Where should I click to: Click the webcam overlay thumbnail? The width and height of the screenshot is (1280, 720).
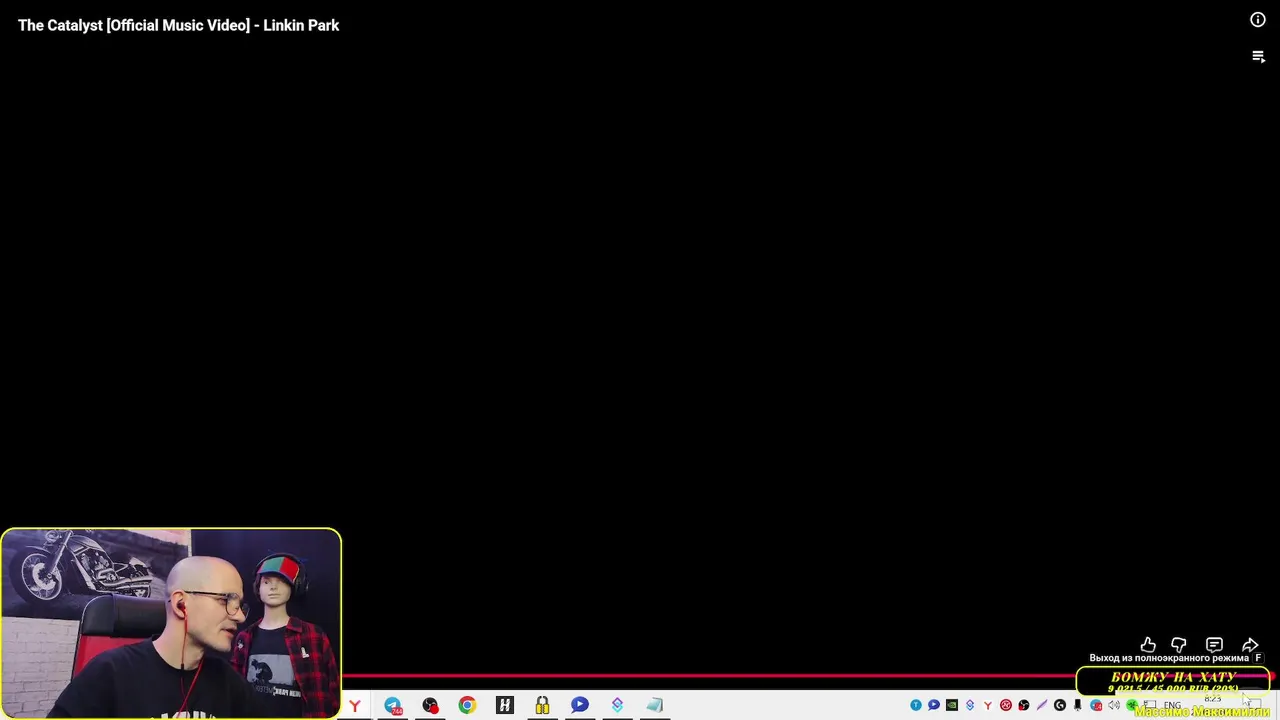[171, 623]
